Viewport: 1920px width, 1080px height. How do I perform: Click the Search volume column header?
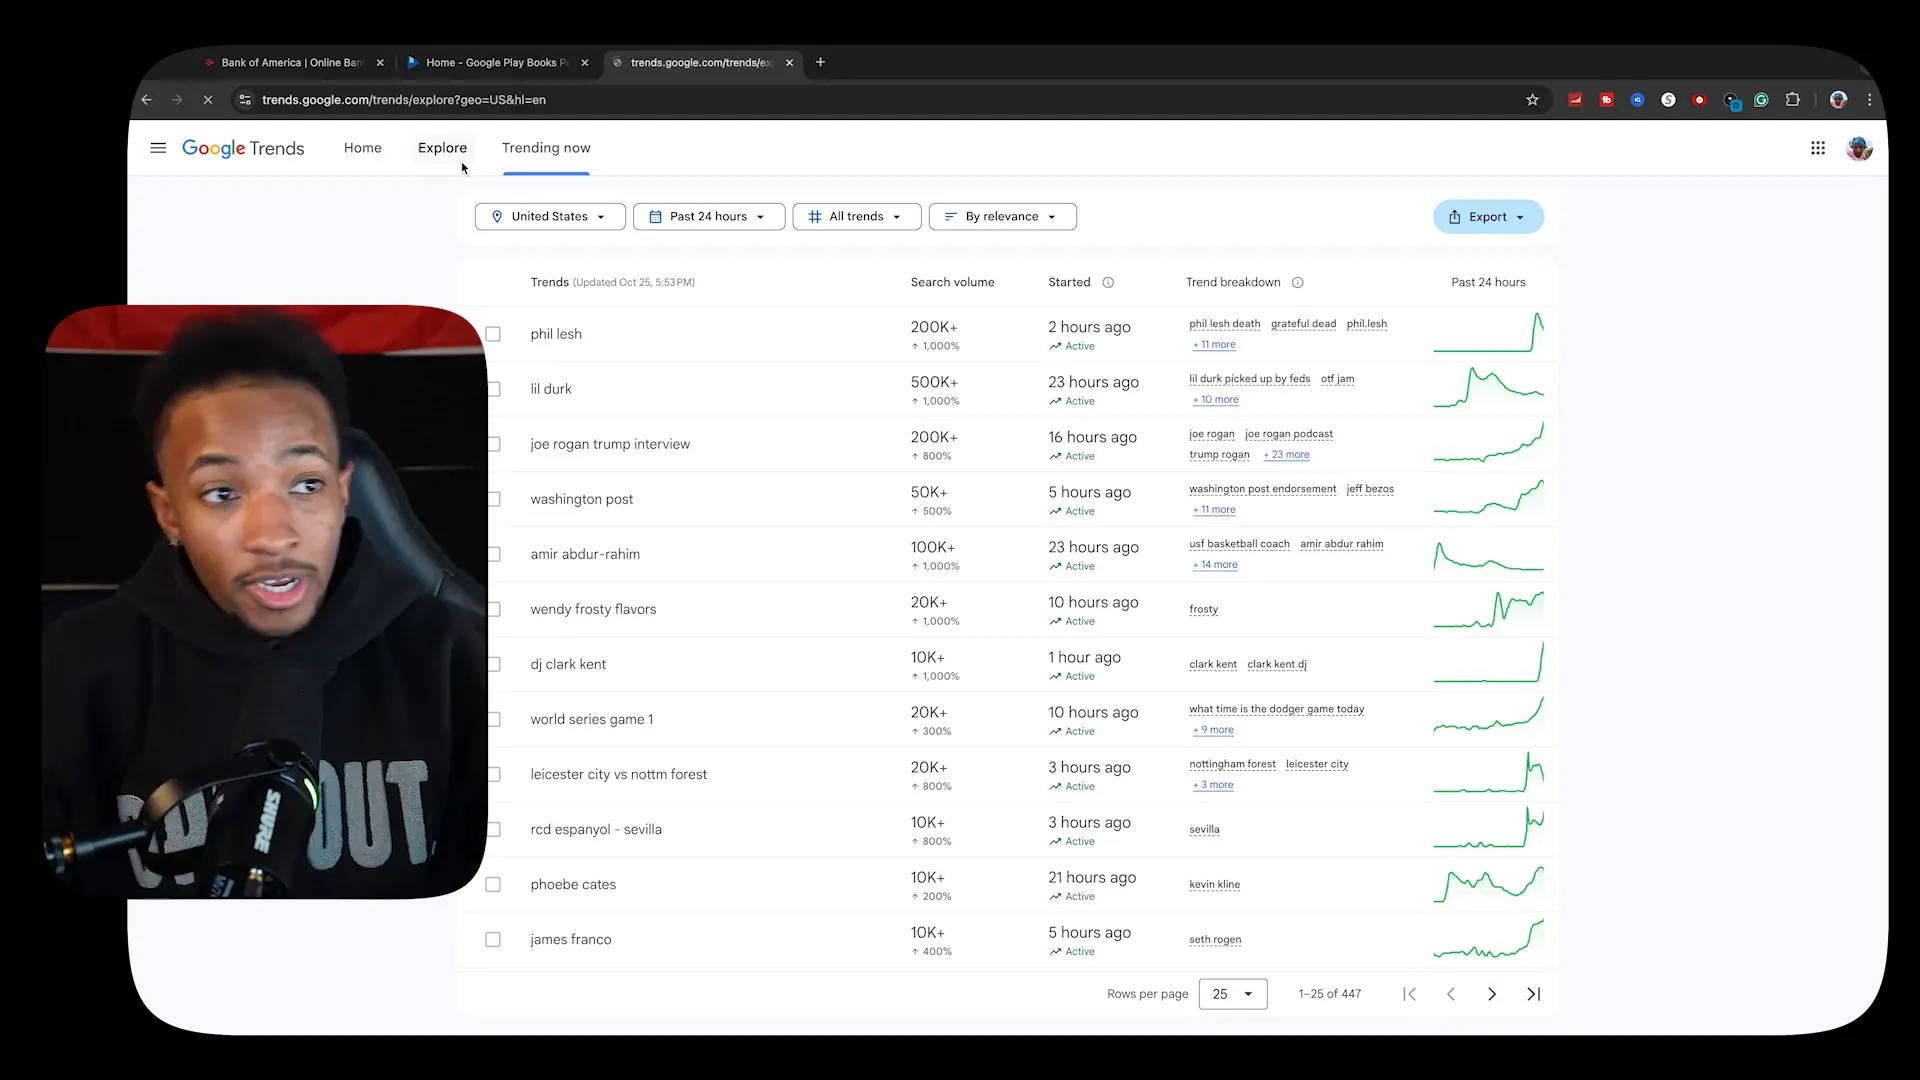click(x=952, y=283)
